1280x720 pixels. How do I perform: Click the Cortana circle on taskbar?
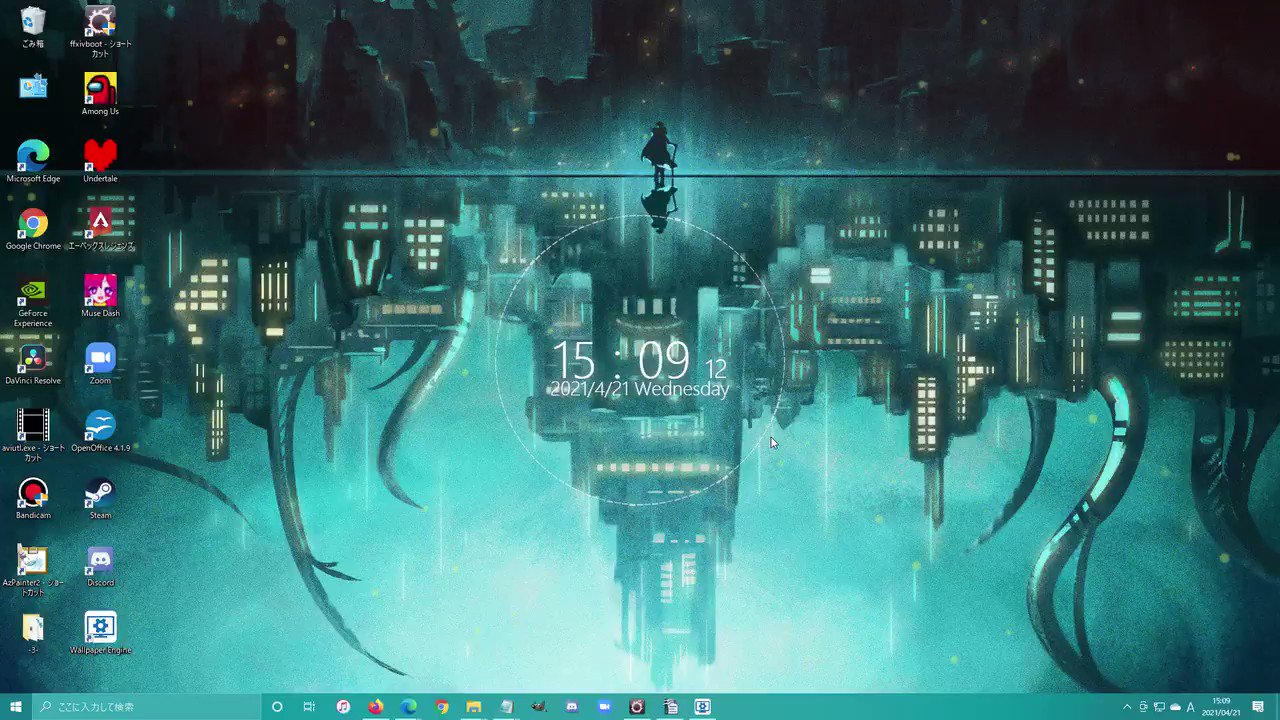277,707
